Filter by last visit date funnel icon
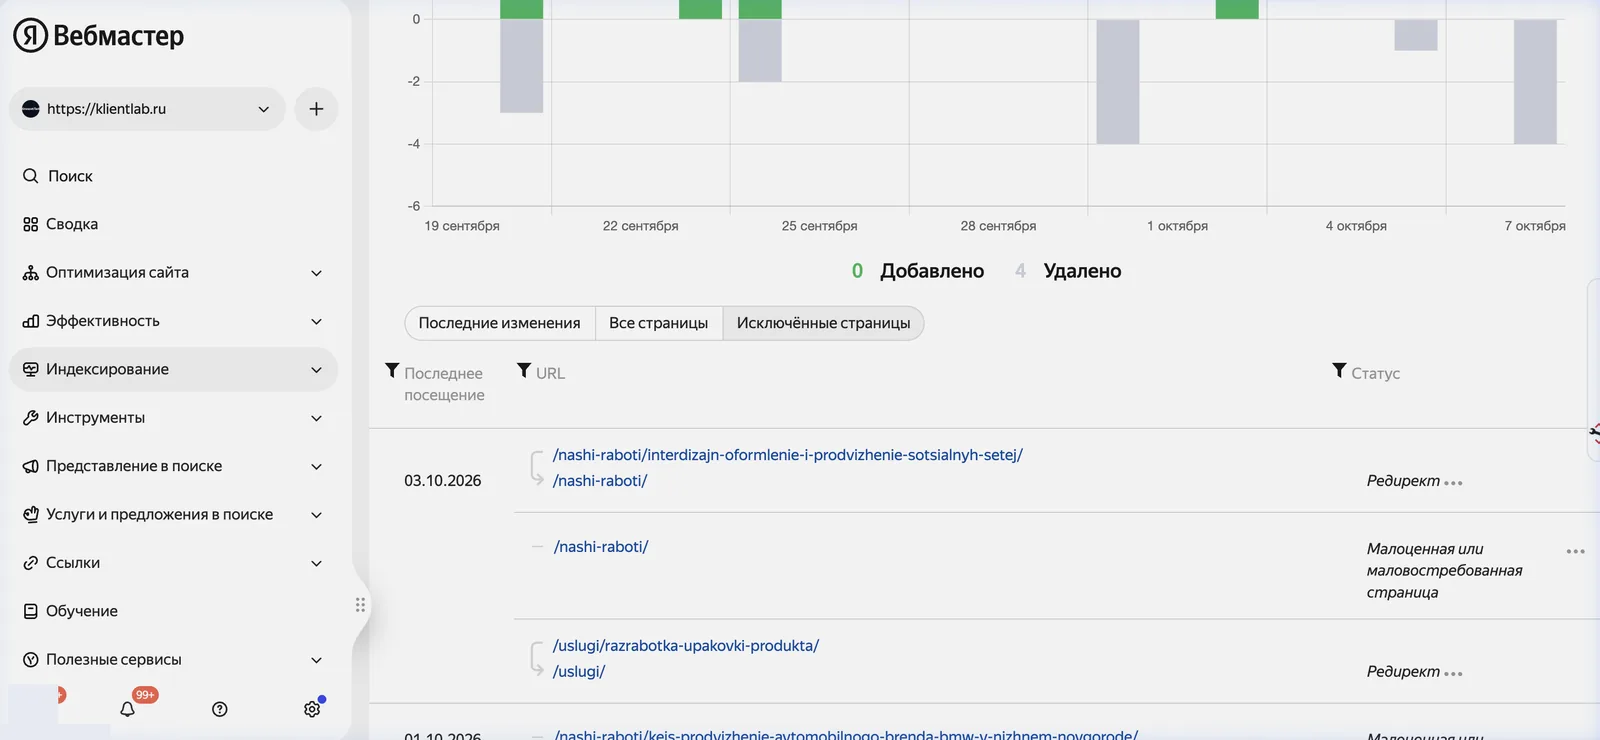The image size is (1600, 740). (x=392, y=371)
